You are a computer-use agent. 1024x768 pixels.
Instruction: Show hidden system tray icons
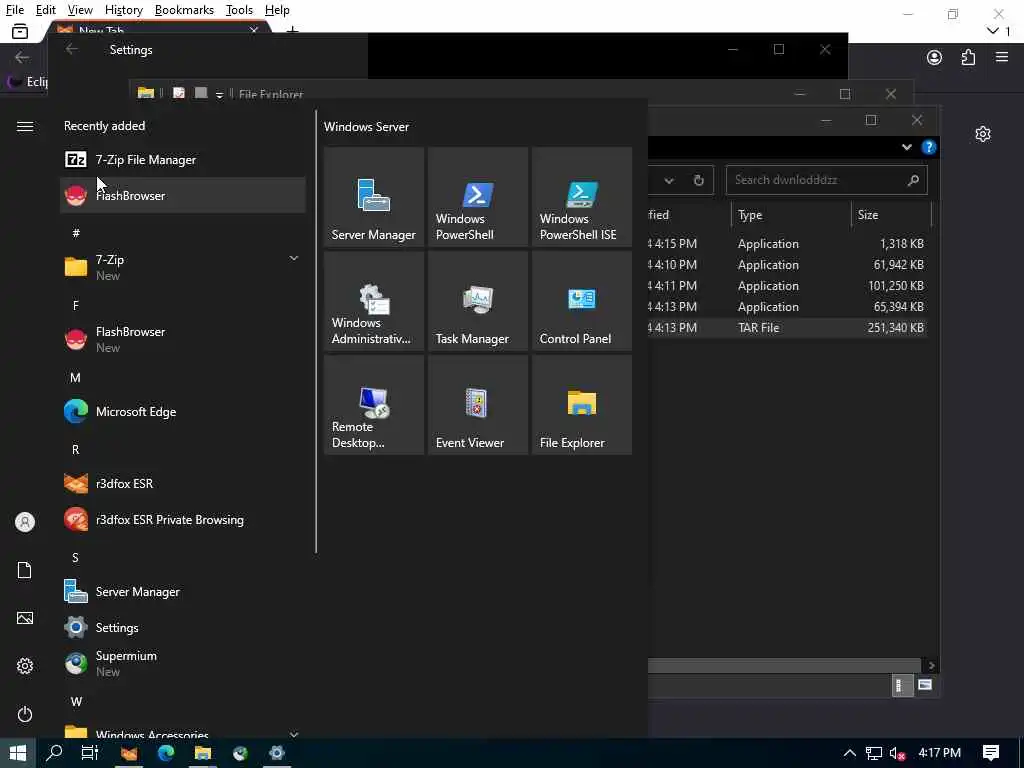pos(850,753)
